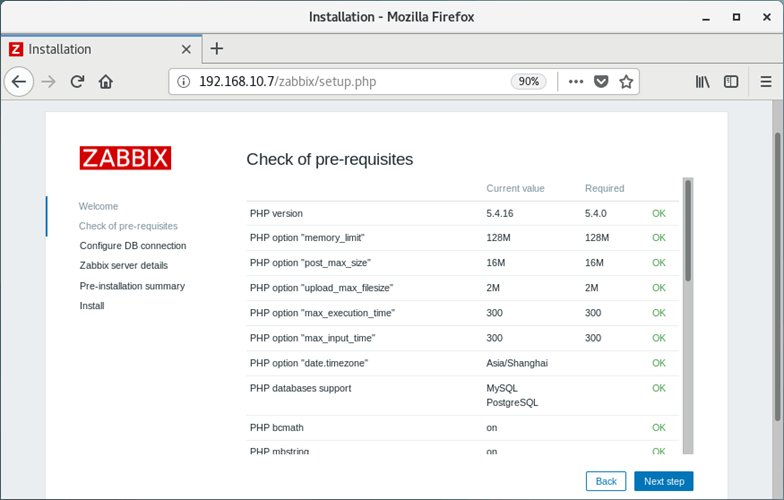Click the Next step button

[664, 481]
